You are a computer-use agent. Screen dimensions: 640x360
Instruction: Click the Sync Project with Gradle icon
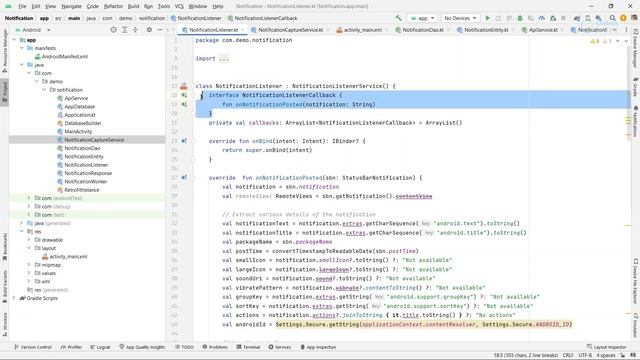pyautogui.click(x=577, y=18)
